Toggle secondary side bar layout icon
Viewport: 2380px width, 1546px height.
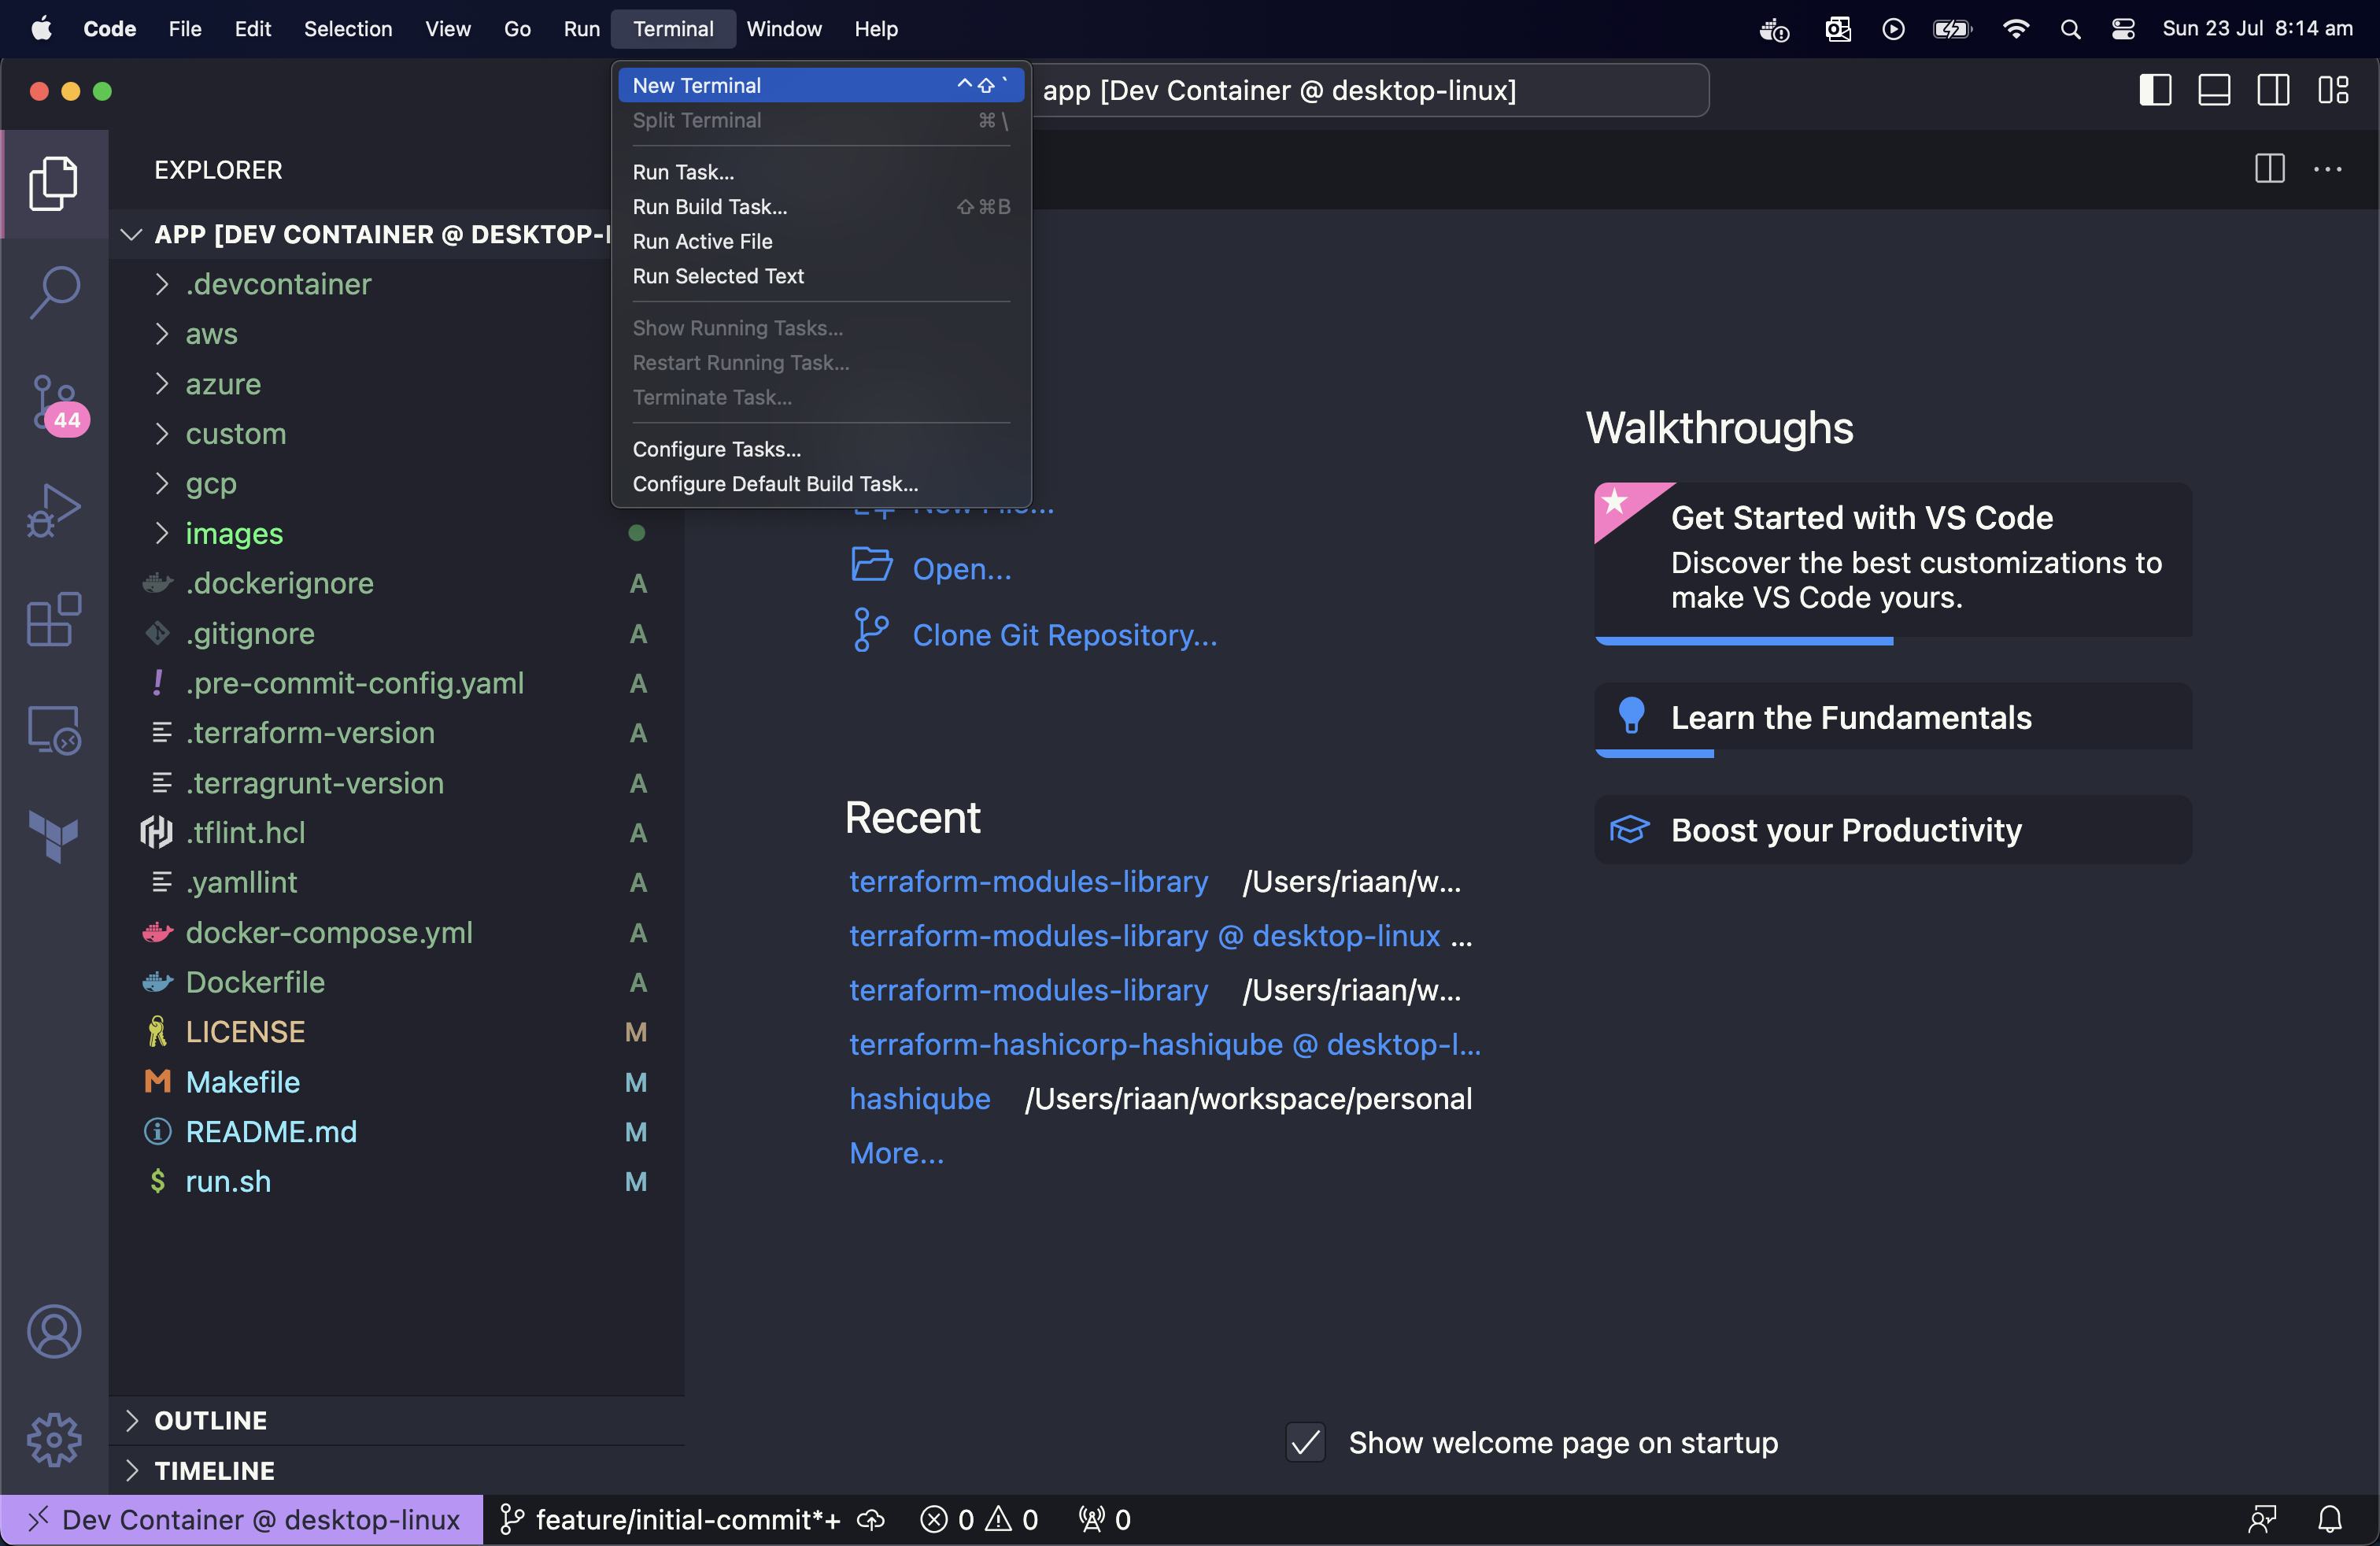[2273, 90]
